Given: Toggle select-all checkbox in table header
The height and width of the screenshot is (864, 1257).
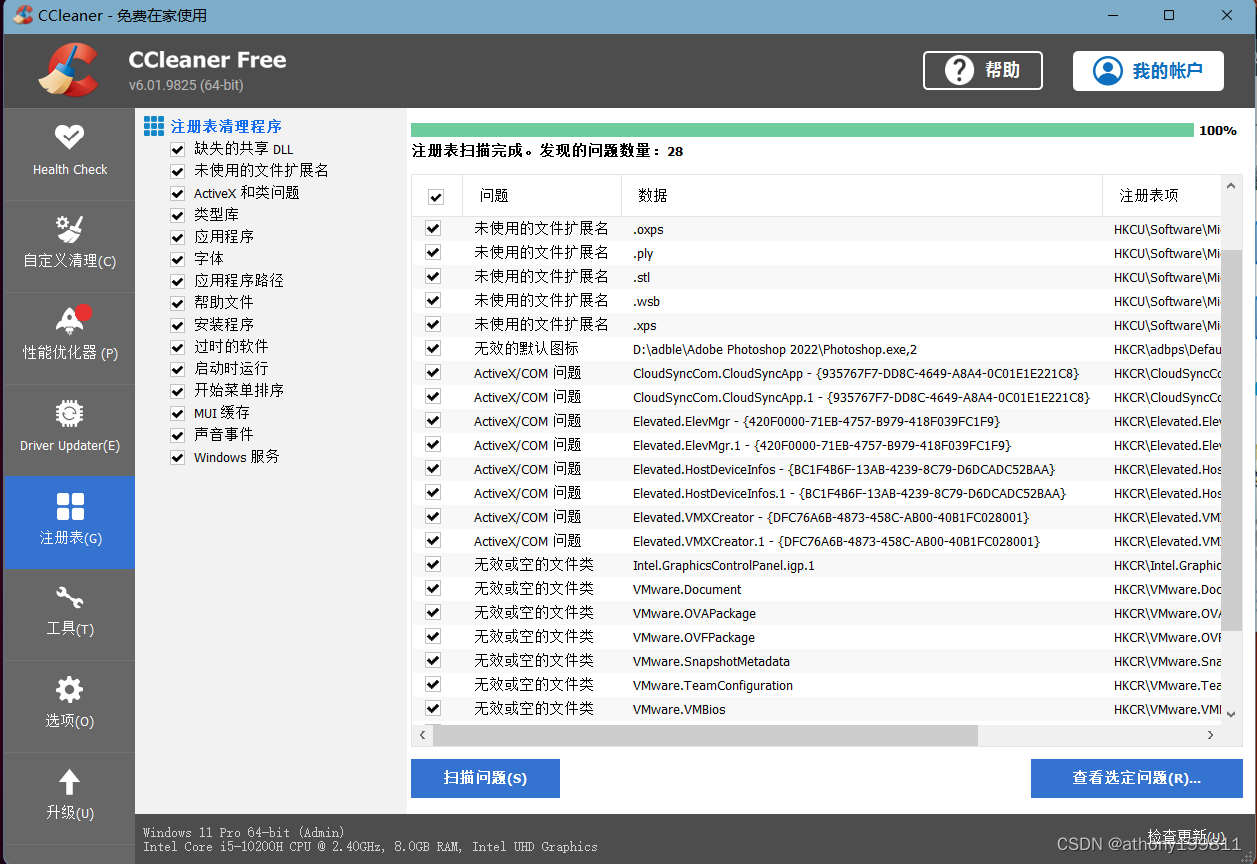Looking at the screenshot, I should [x=436, y=197].
